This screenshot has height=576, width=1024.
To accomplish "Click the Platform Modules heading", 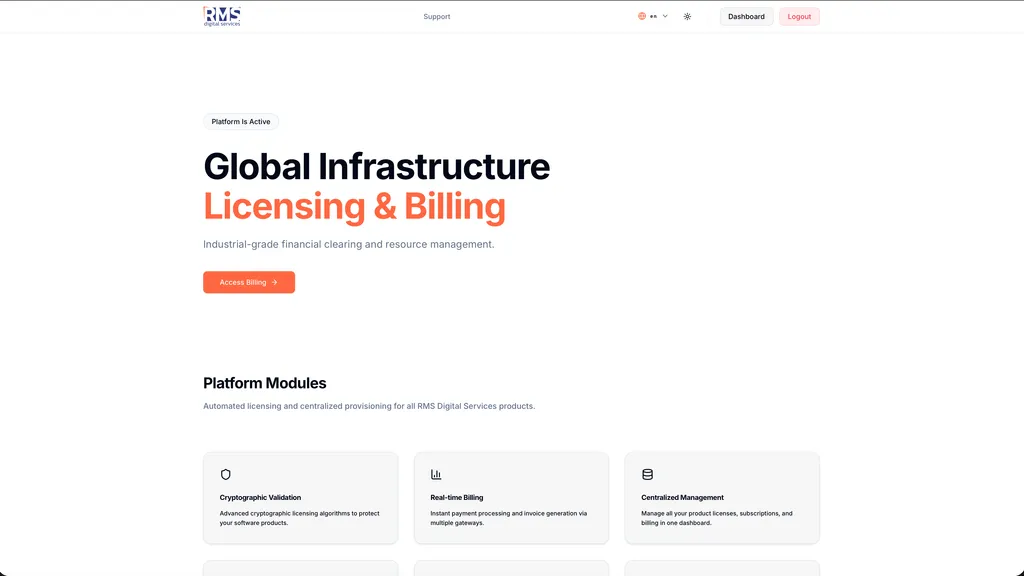I will click(x=264, y=383).
